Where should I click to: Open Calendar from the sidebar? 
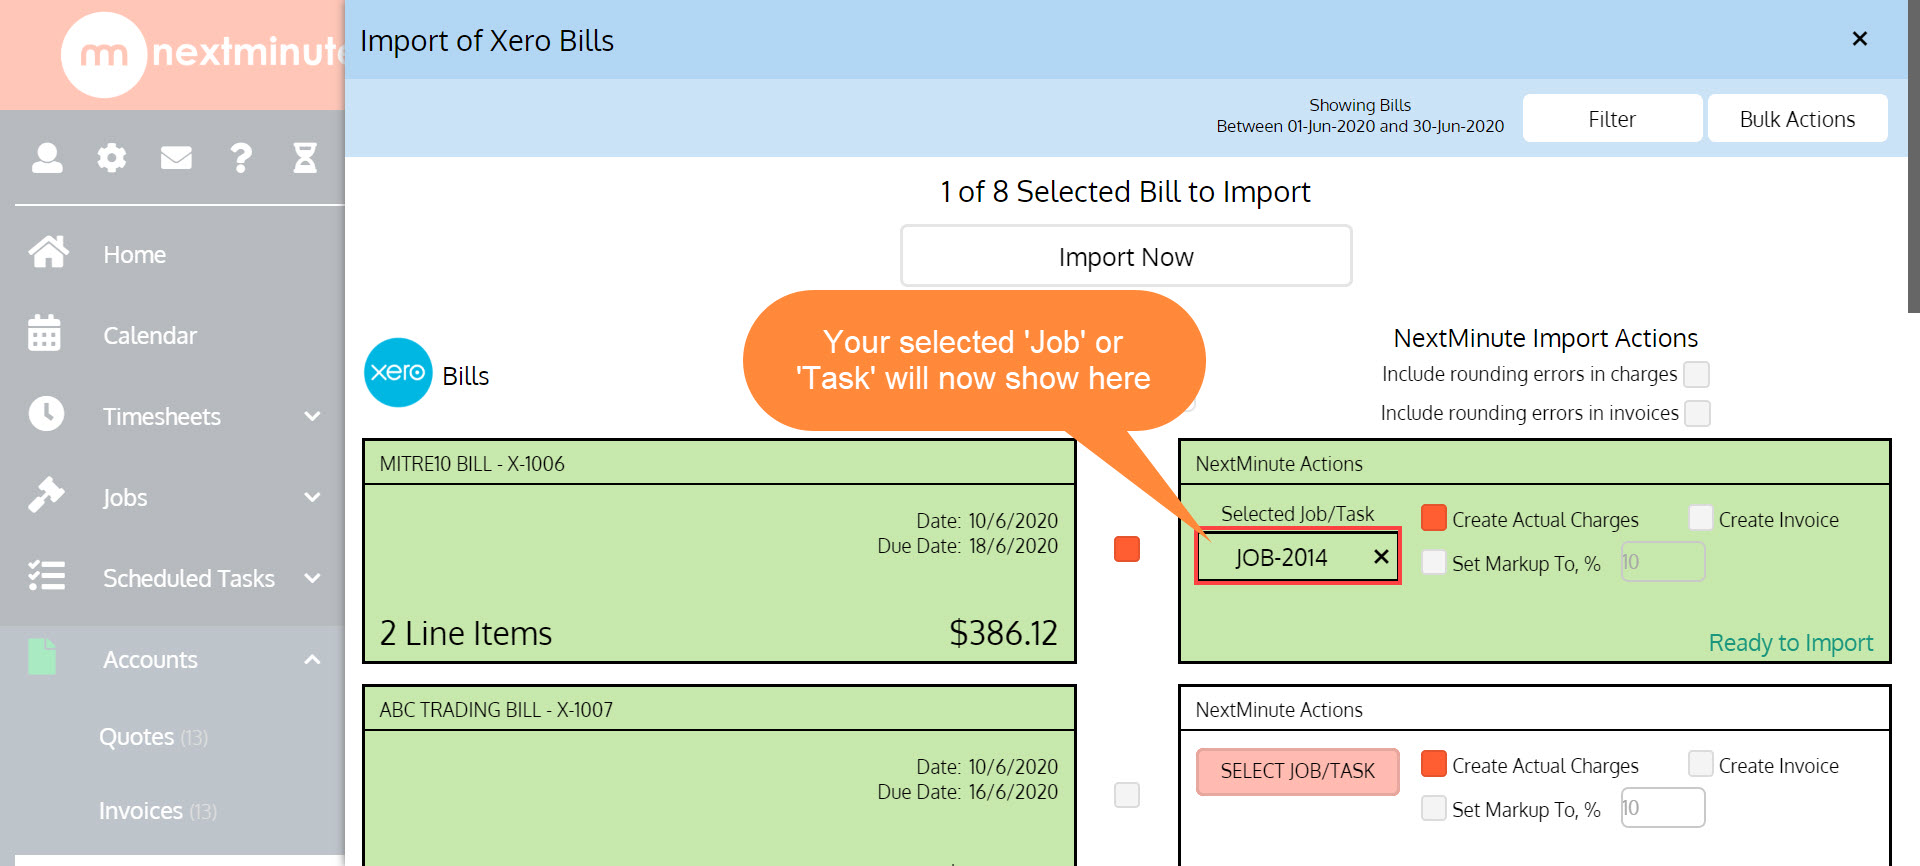coord(150,336)
